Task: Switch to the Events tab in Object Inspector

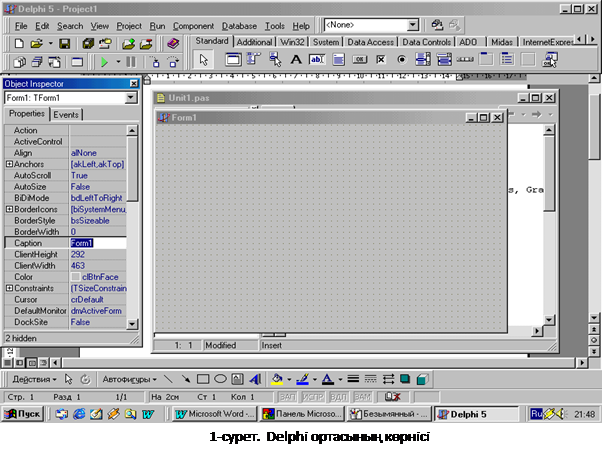Action: (66, 114)
